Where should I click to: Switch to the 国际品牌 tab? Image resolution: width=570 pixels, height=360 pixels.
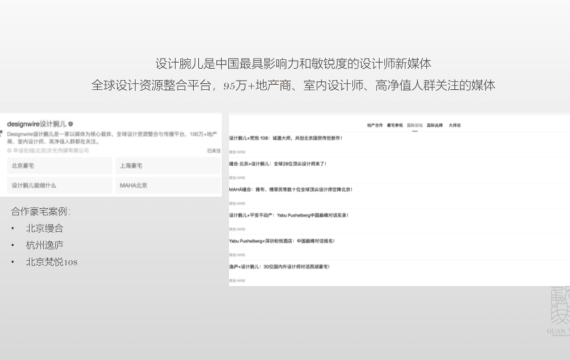[x=435, y=125]
